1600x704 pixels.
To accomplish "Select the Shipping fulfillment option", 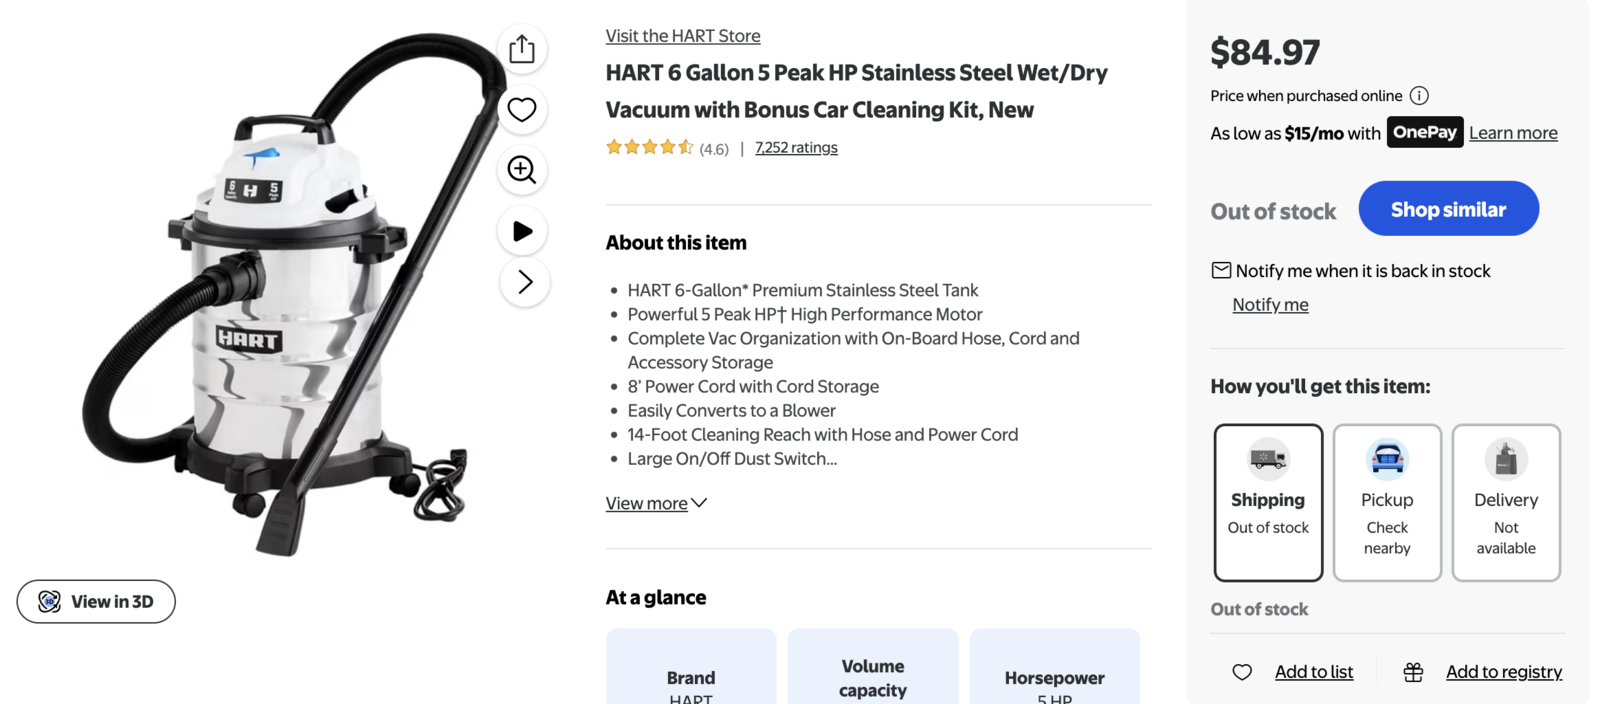I will (1268, 502).
